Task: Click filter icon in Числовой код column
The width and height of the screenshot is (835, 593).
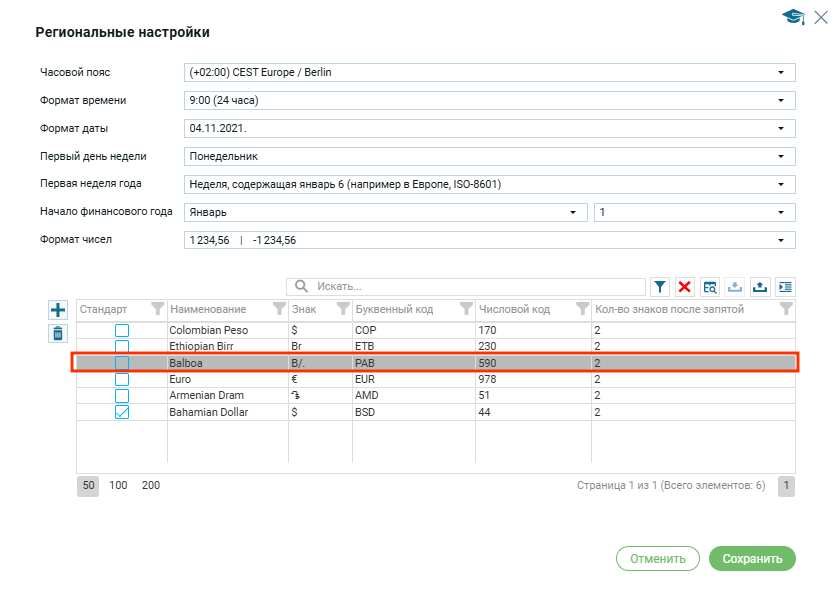Action: coord(582,309)
